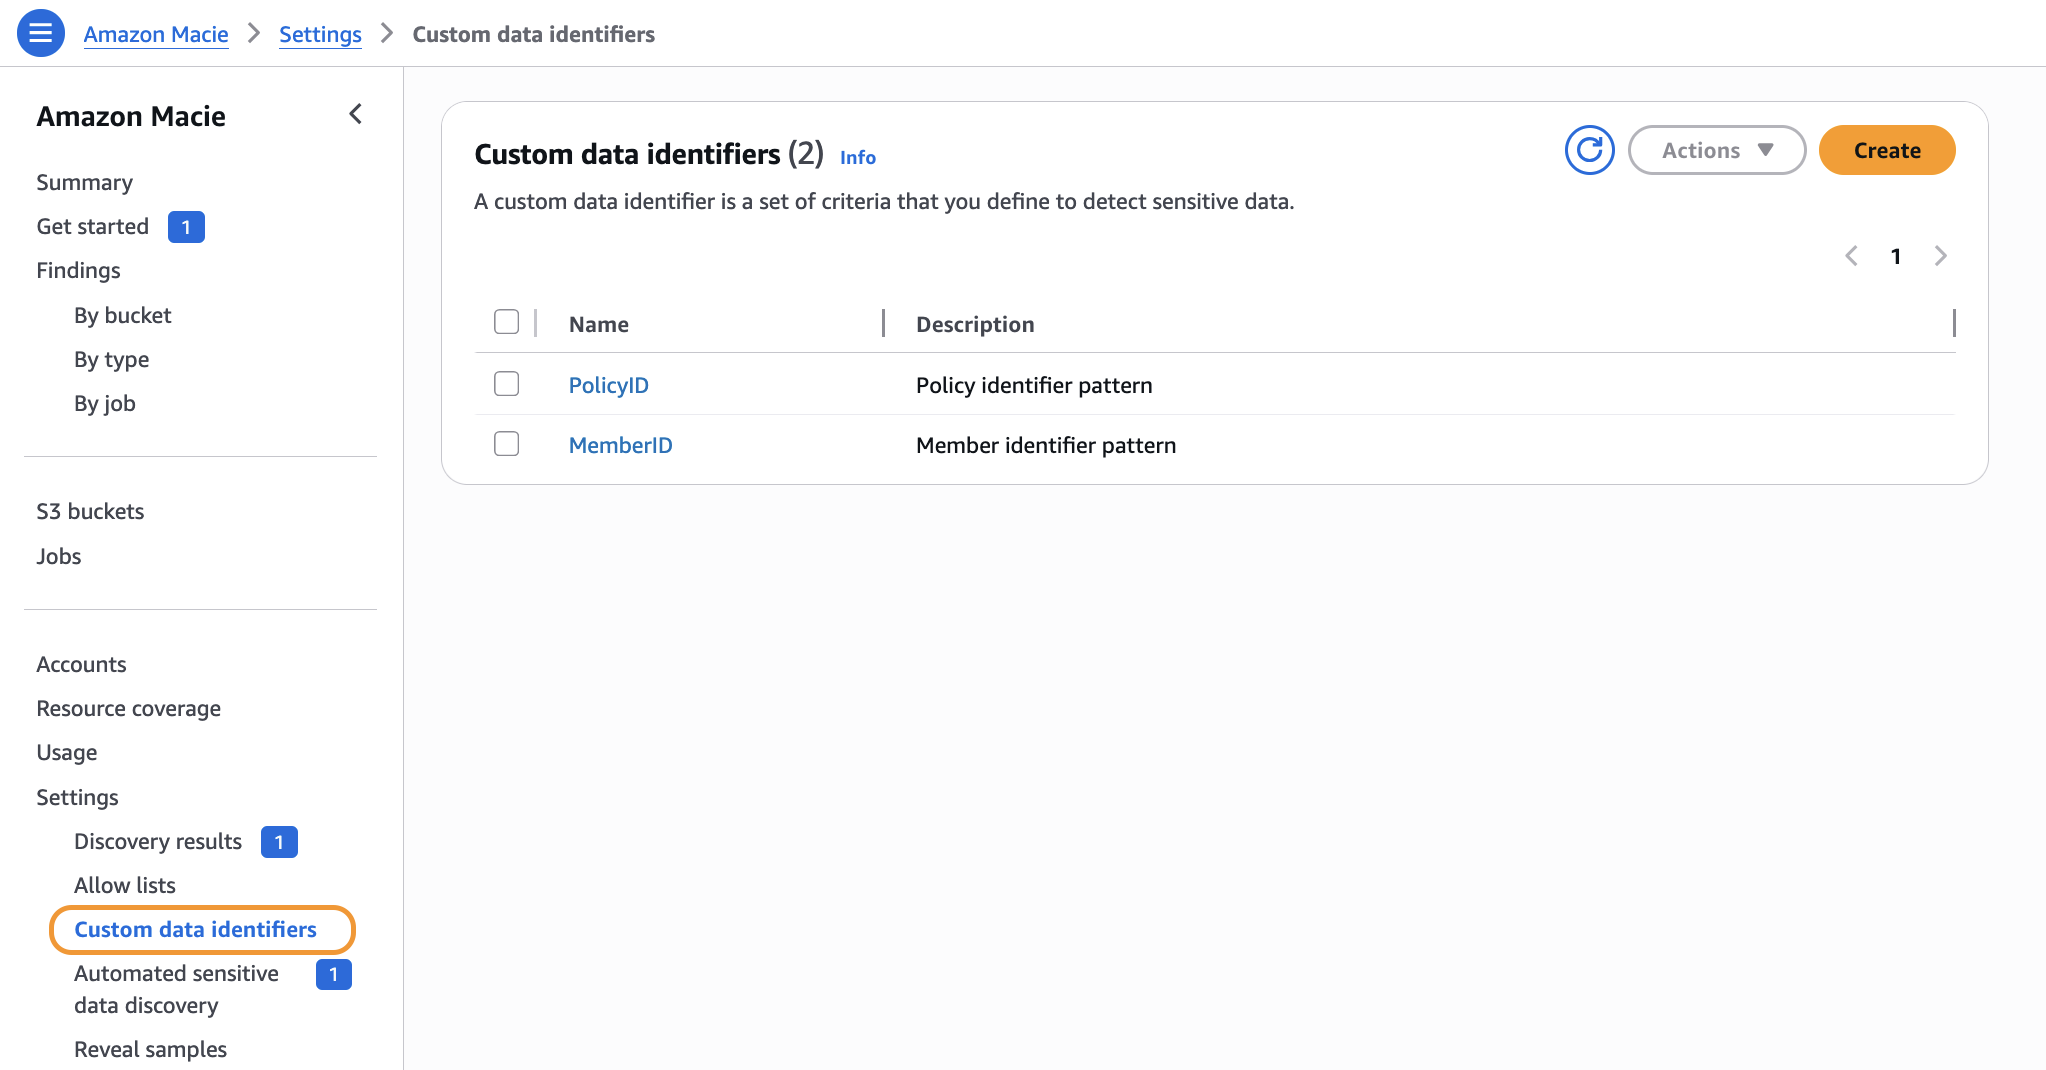2046x1070 pixels.
Task: Open Resource coverage page
Action: [129, 708]
